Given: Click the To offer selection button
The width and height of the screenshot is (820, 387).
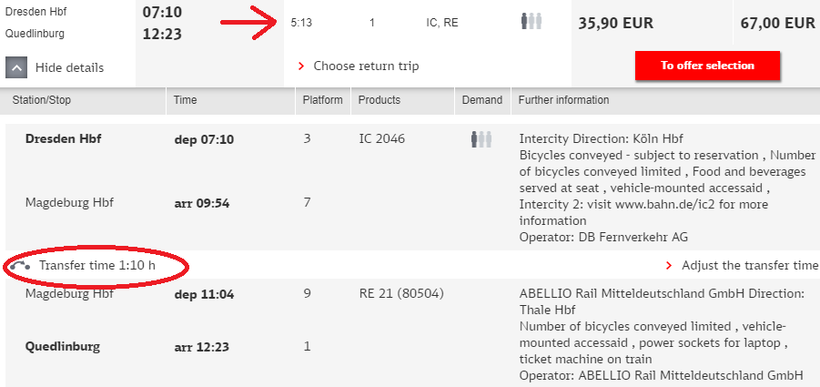Looking at the screenshot, I should [707, 66].
